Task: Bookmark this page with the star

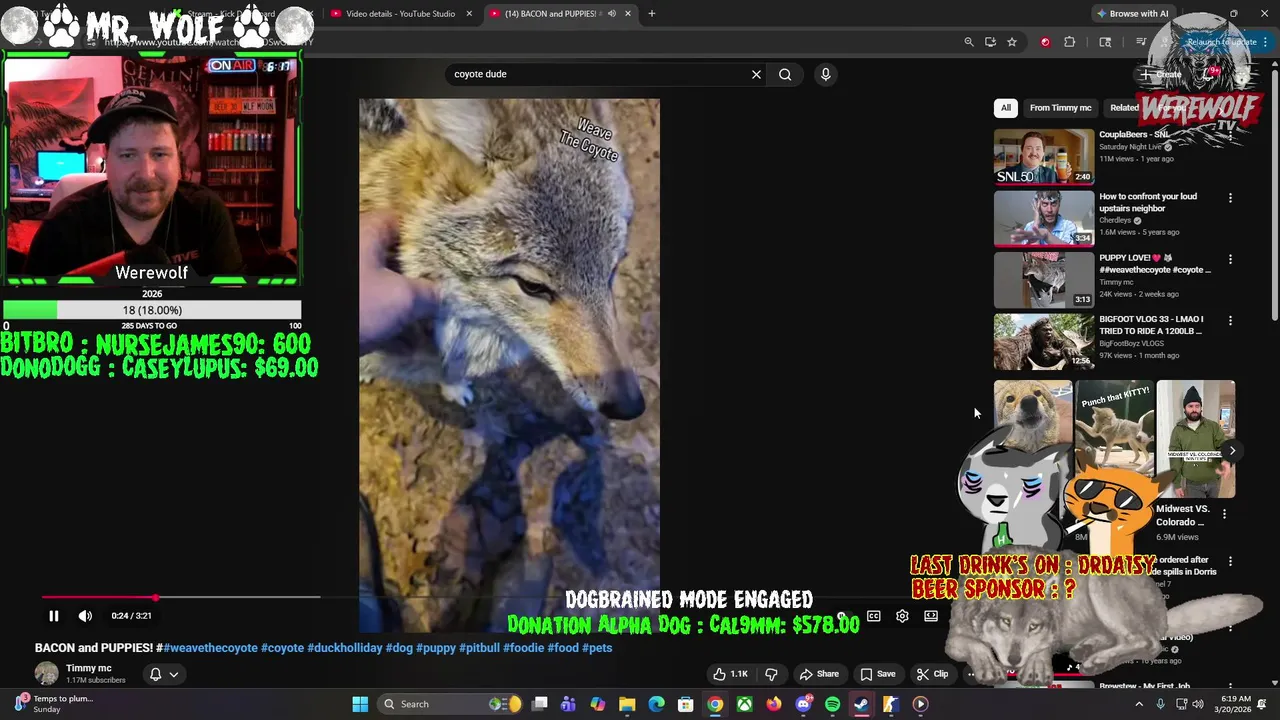Action: (x=1012, y=42)
